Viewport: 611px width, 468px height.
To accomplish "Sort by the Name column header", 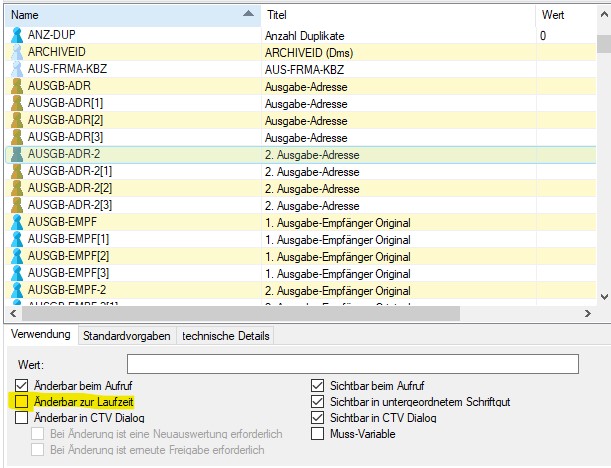I will [x=120, y=15].
